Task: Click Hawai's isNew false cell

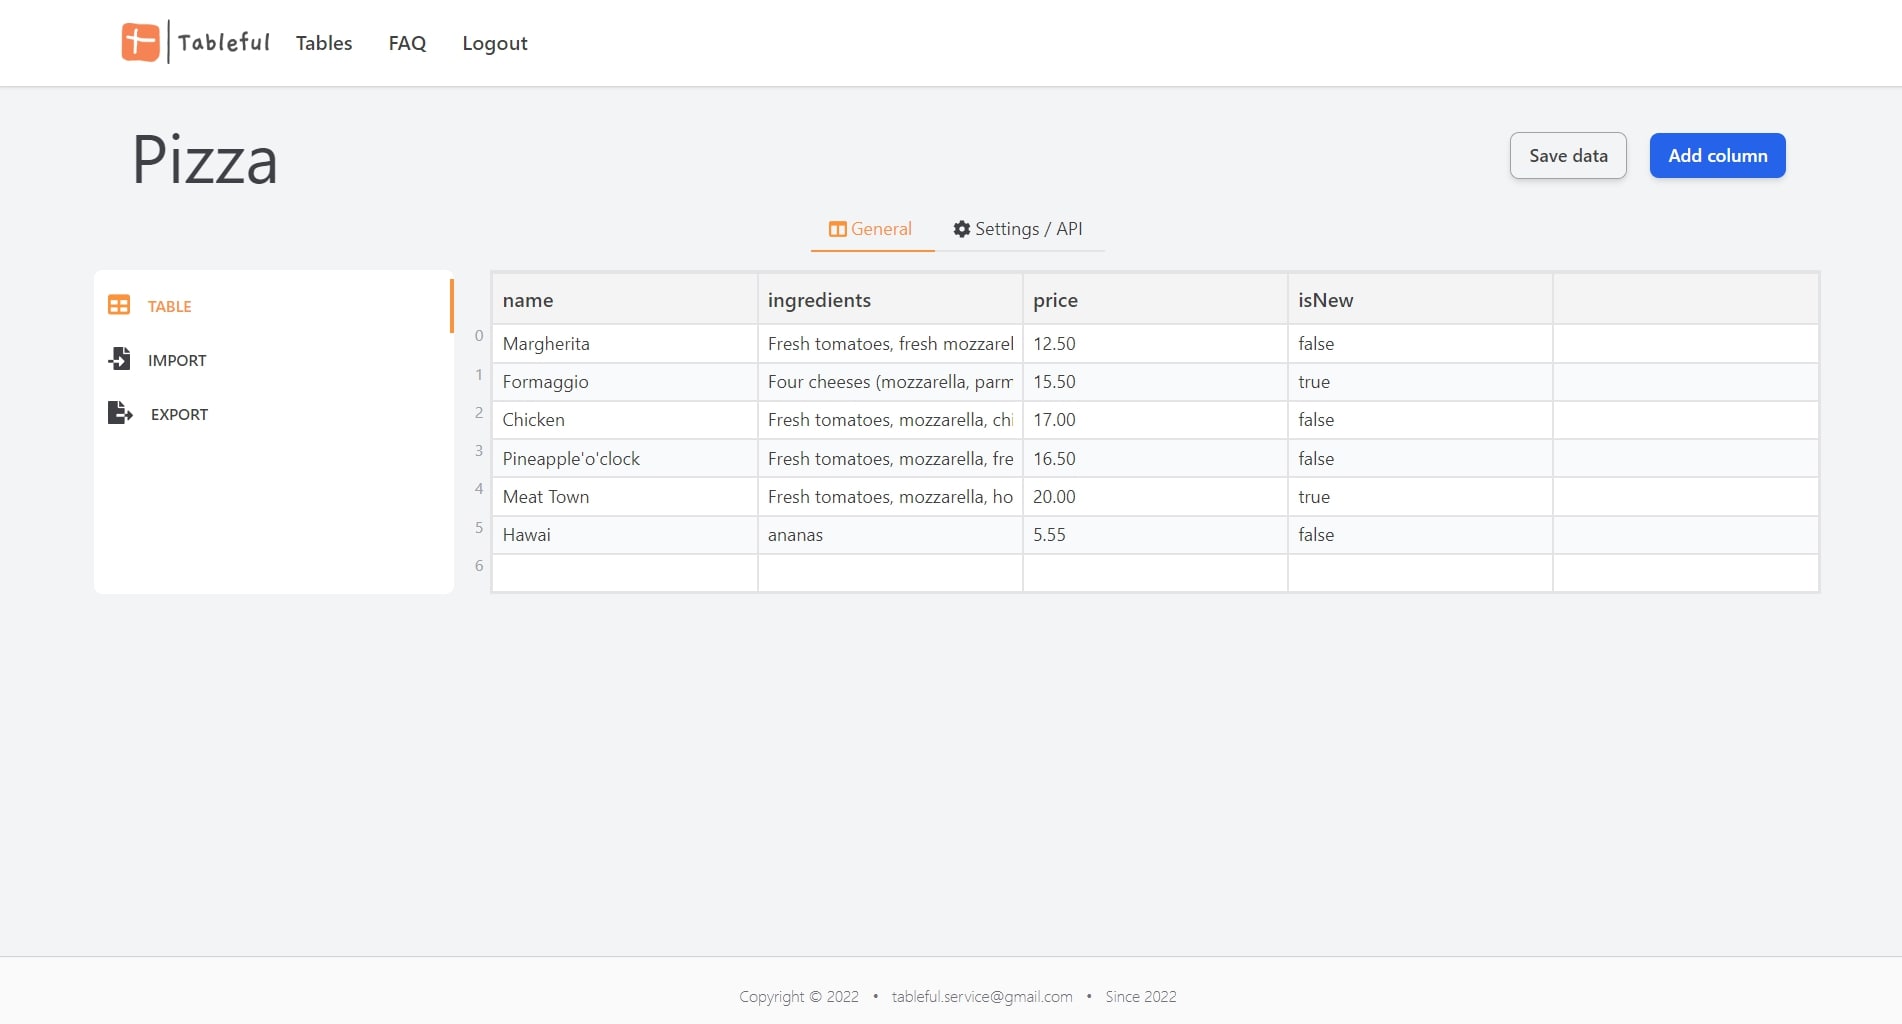Action: point(1420,535)
